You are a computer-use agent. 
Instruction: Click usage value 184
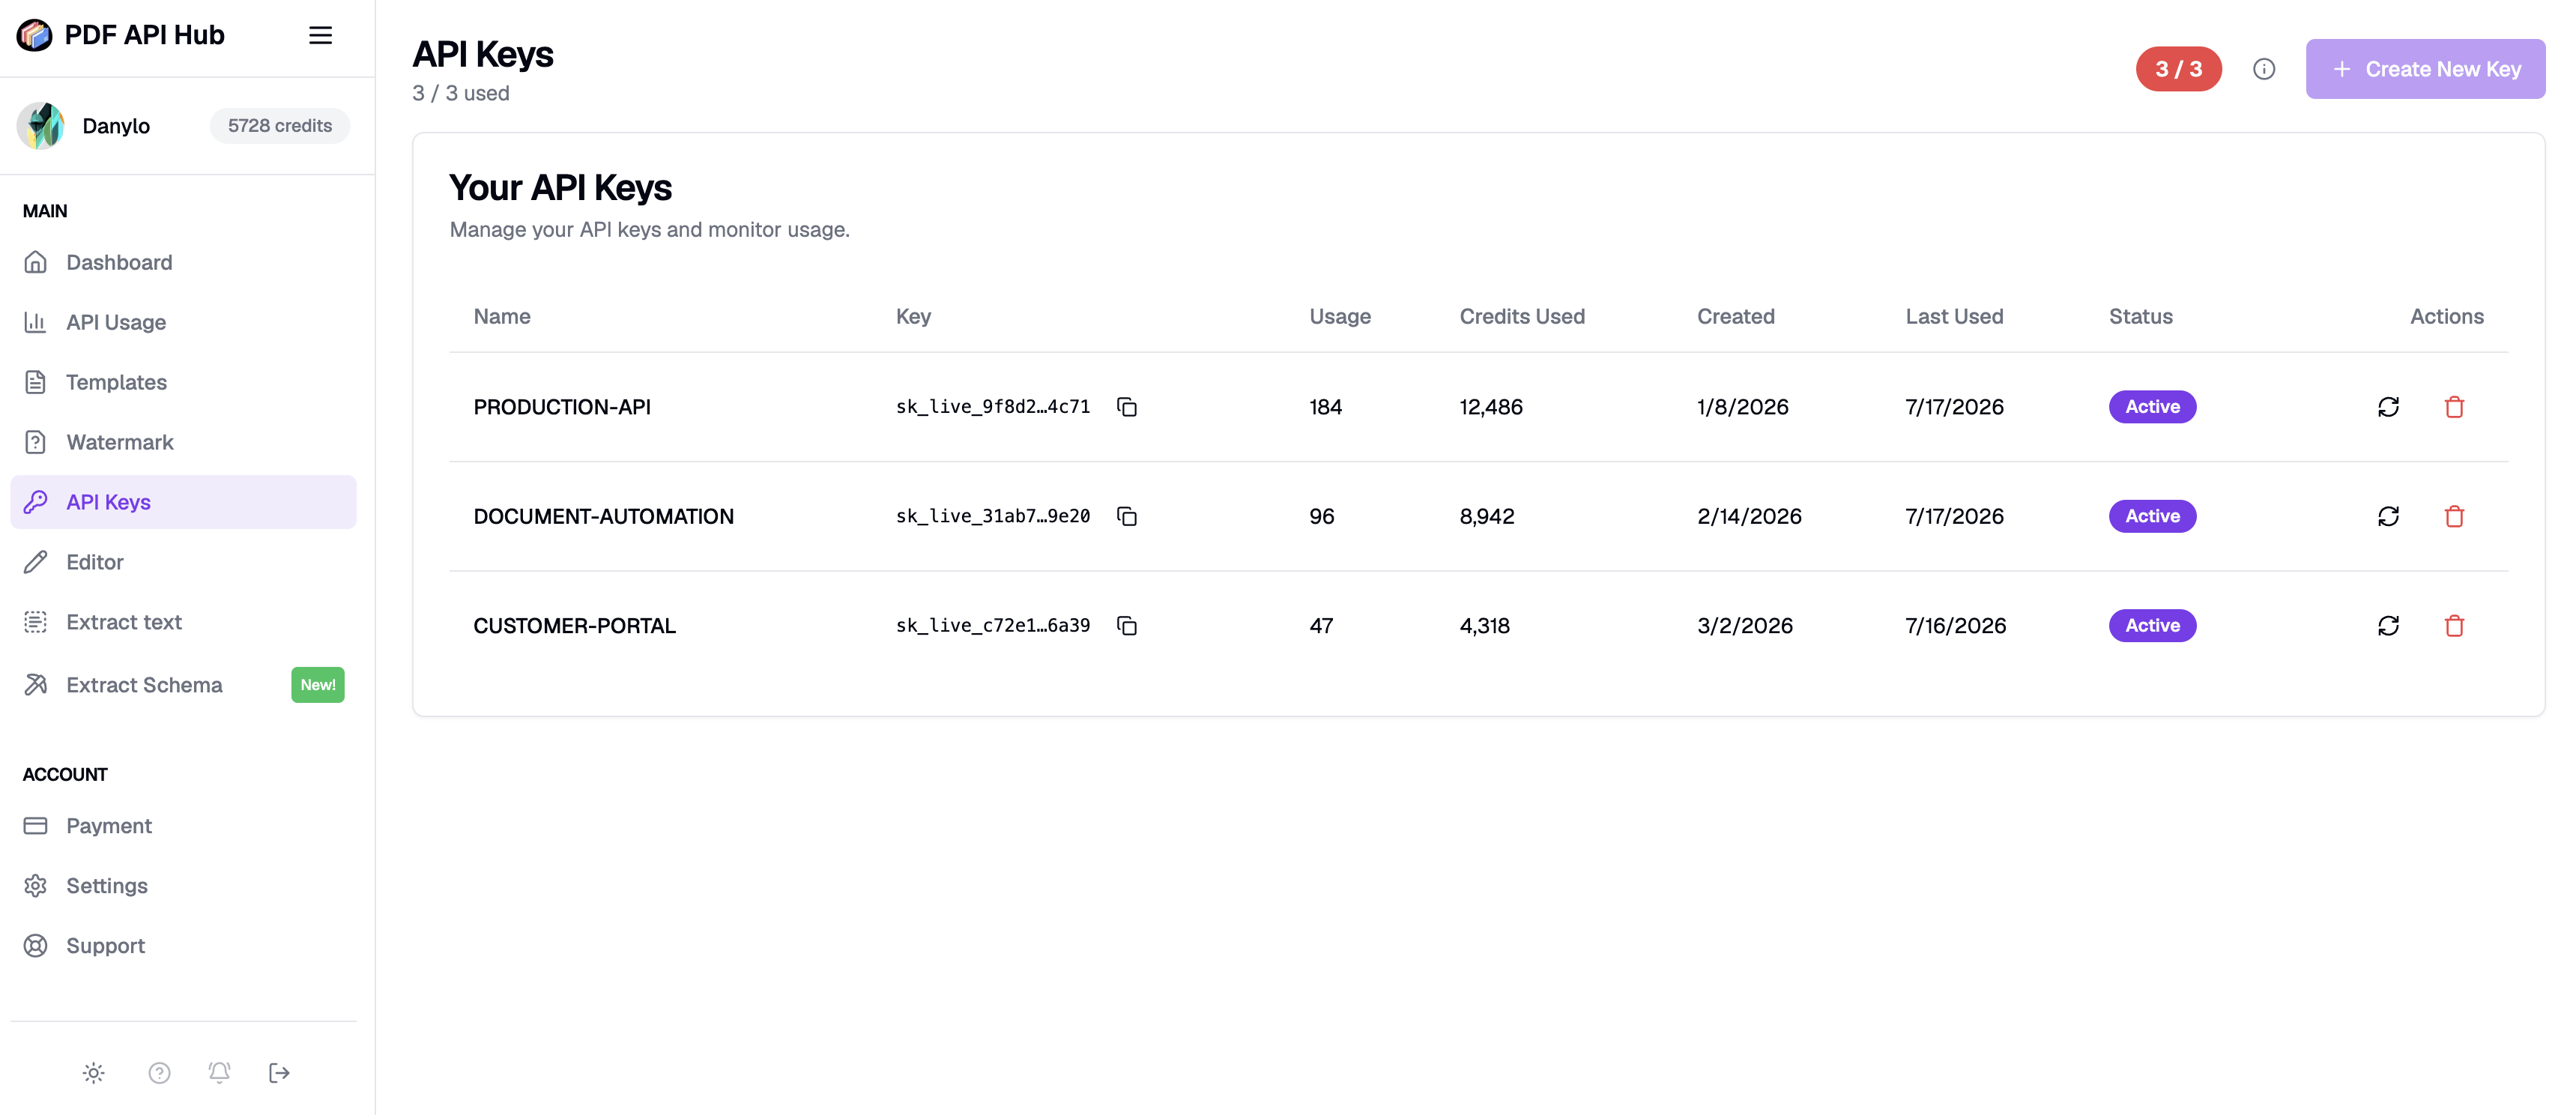click(1326, 407)
